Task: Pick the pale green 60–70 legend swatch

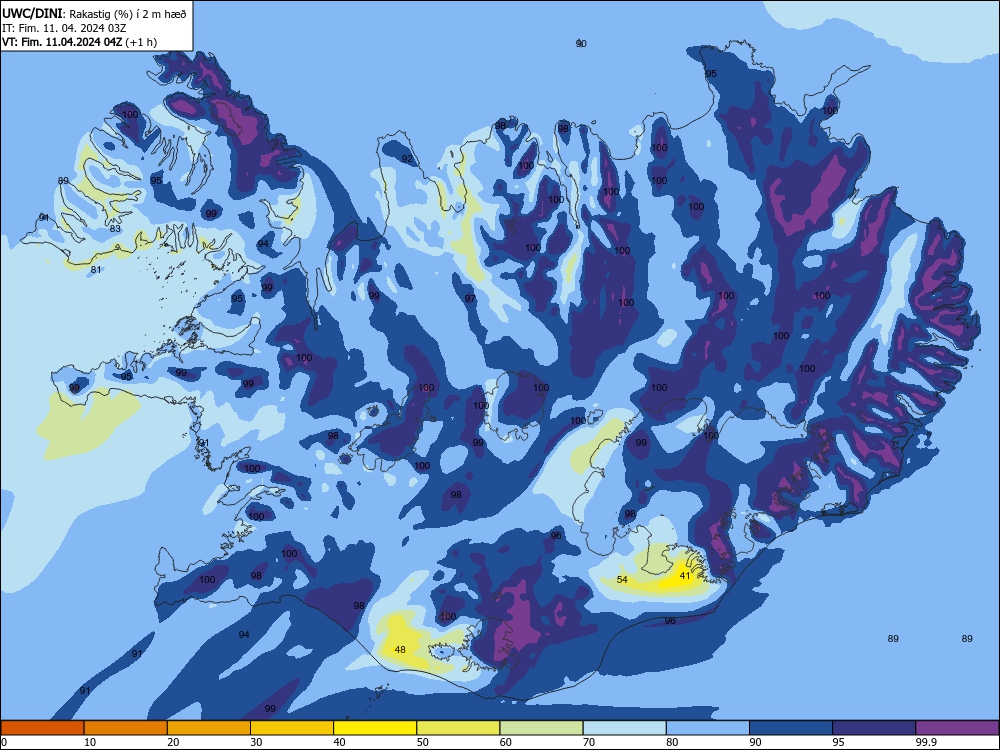Action: tap(541, 728)
